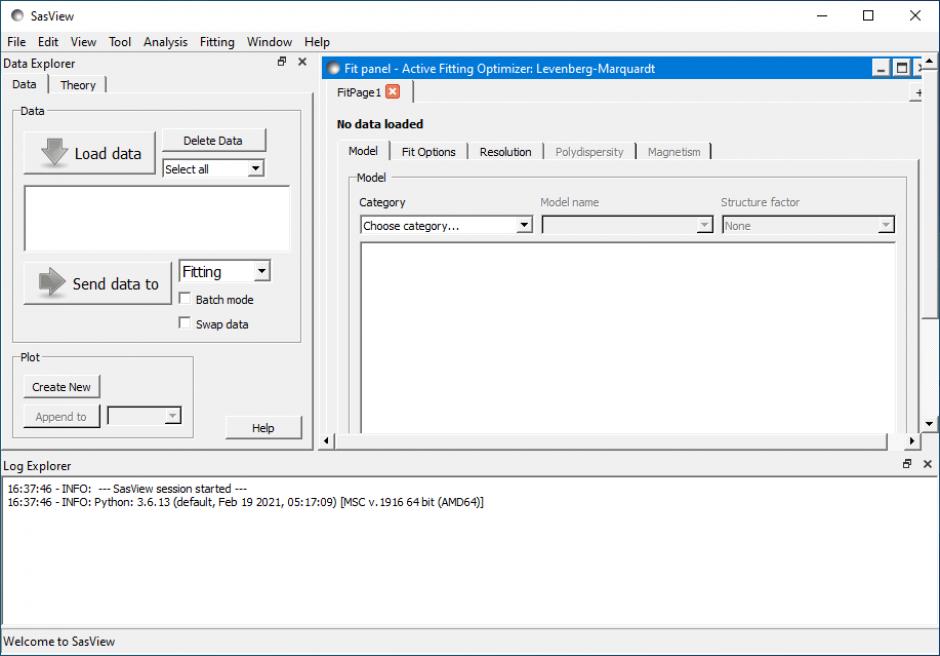Click the loaded data list area
The height and width of the screenshot is (656, 940).
(x=156, y=218)
